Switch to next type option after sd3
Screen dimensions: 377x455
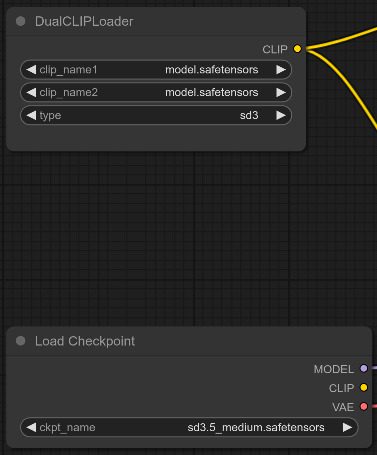coord(281,115)
